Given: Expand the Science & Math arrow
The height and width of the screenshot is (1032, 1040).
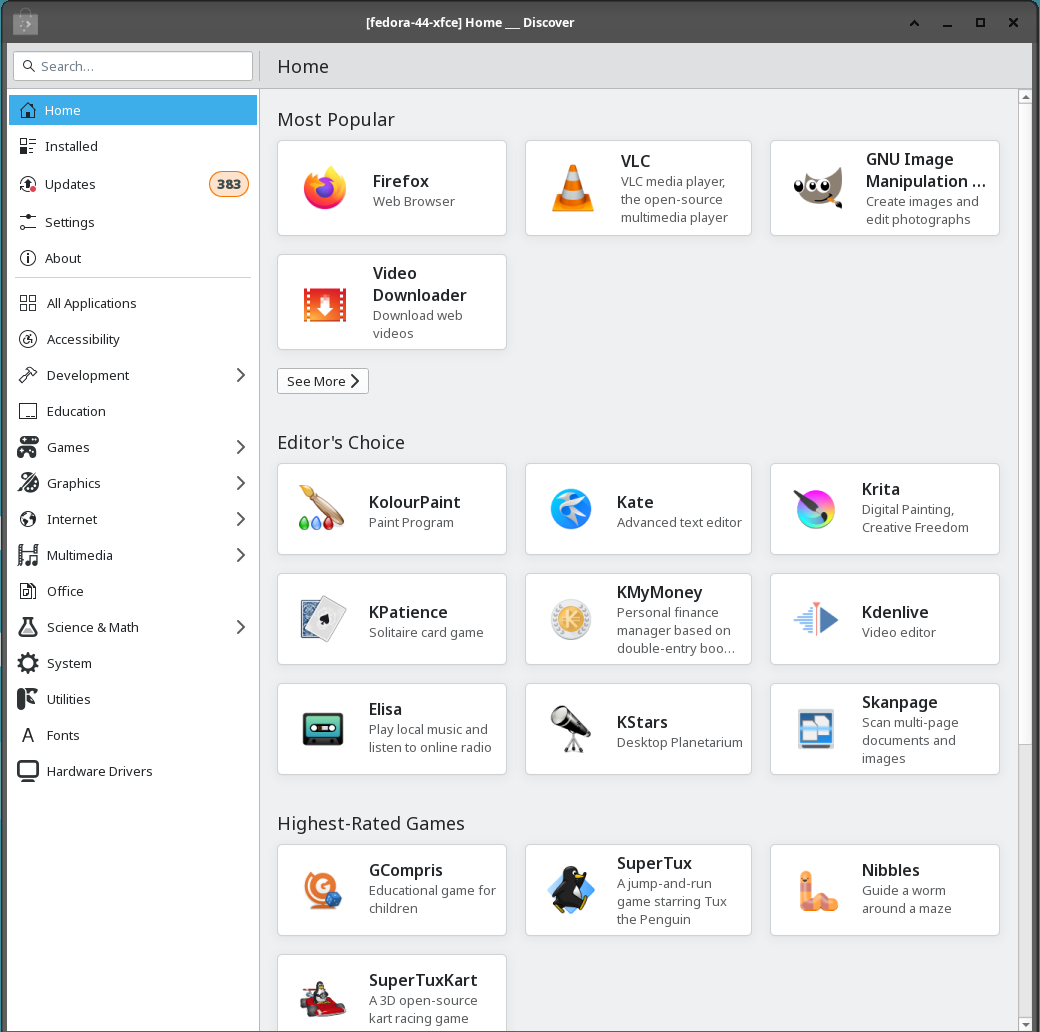Looking at the screenshot, I should coord(241,627).
